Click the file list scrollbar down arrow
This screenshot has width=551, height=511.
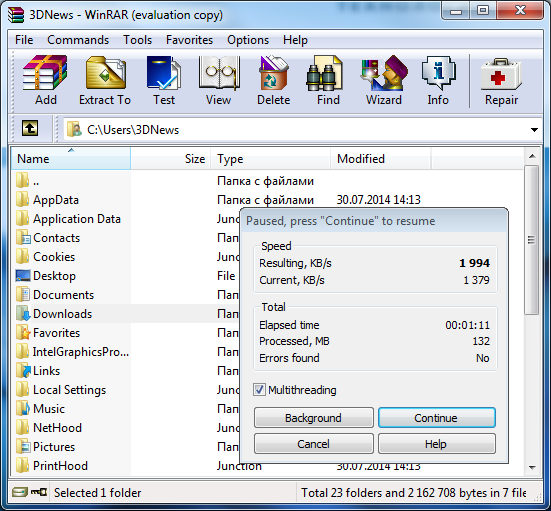(x=532, y=468)
